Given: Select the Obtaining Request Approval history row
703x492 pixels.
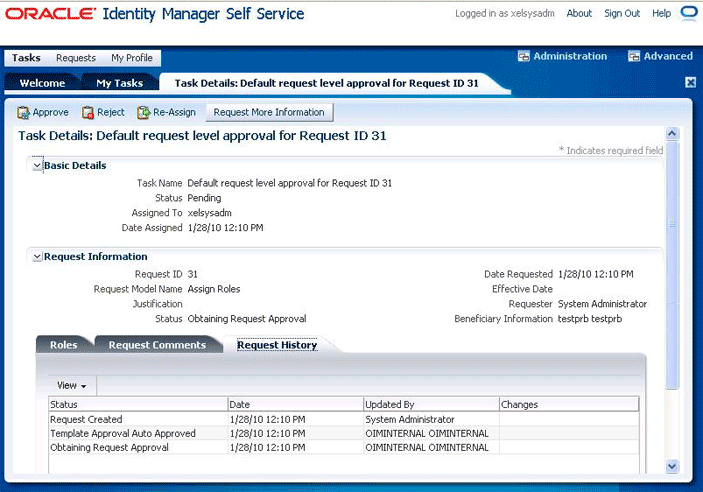Looking at the screenshot, I should [344, 448].
